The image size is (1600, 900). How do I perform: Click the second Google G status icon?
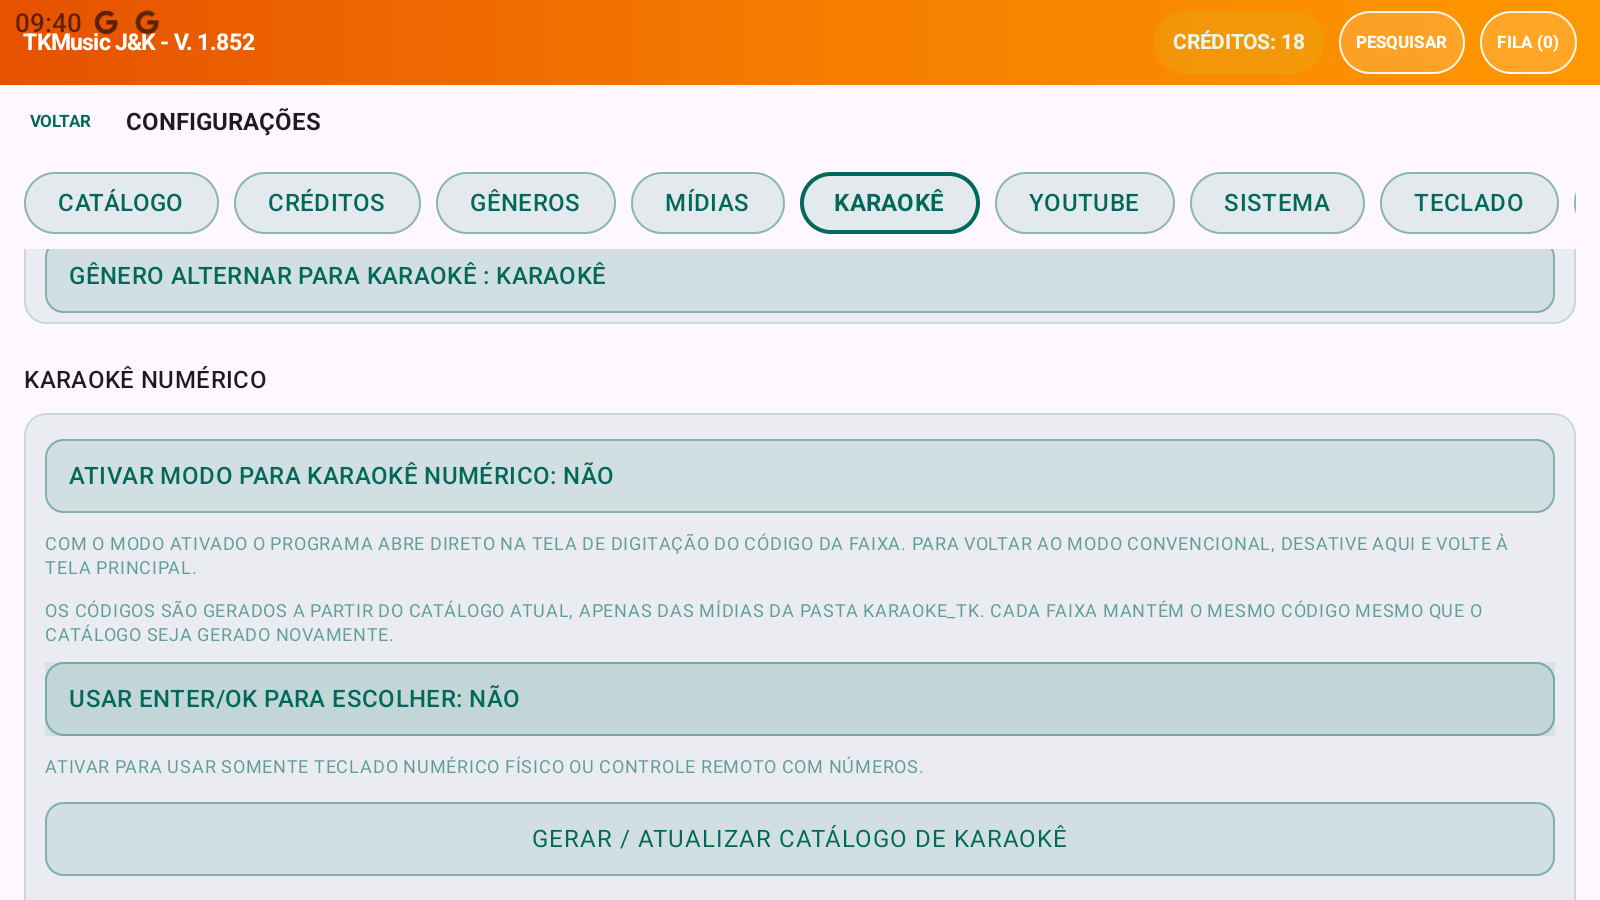(x=147, y=21)
